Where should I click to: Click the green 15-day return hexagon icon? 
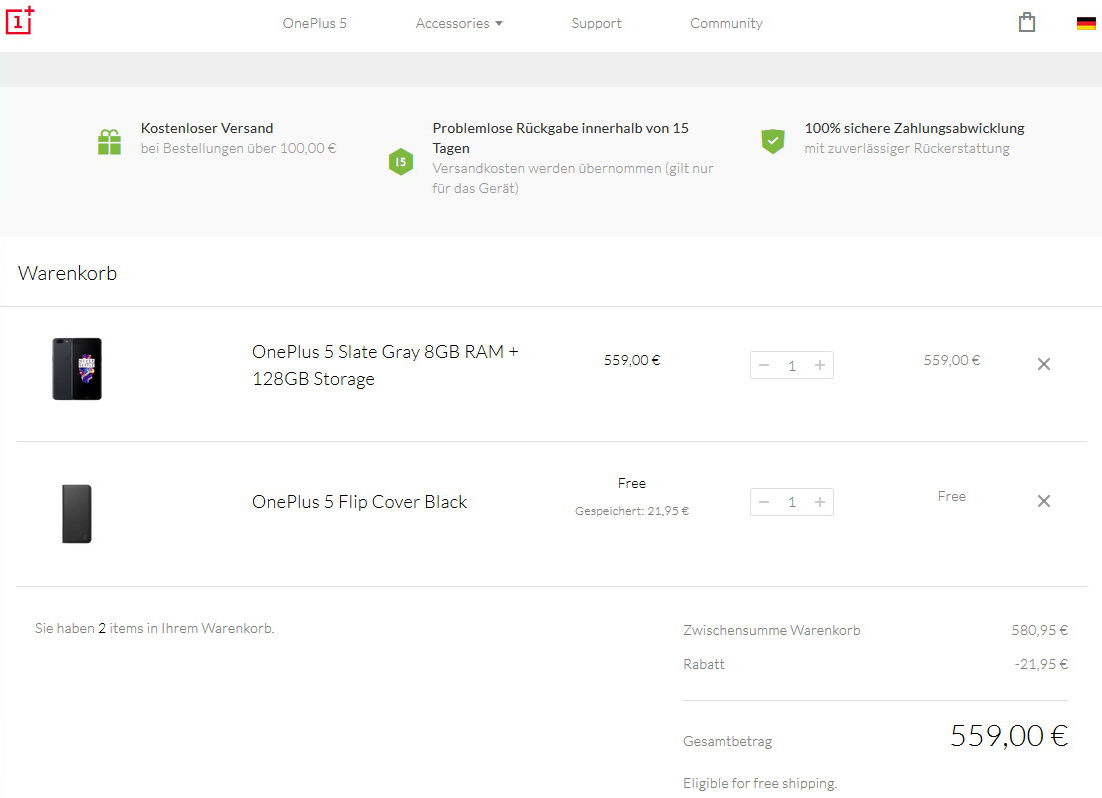pyautogui.click(x=401, y=161)
